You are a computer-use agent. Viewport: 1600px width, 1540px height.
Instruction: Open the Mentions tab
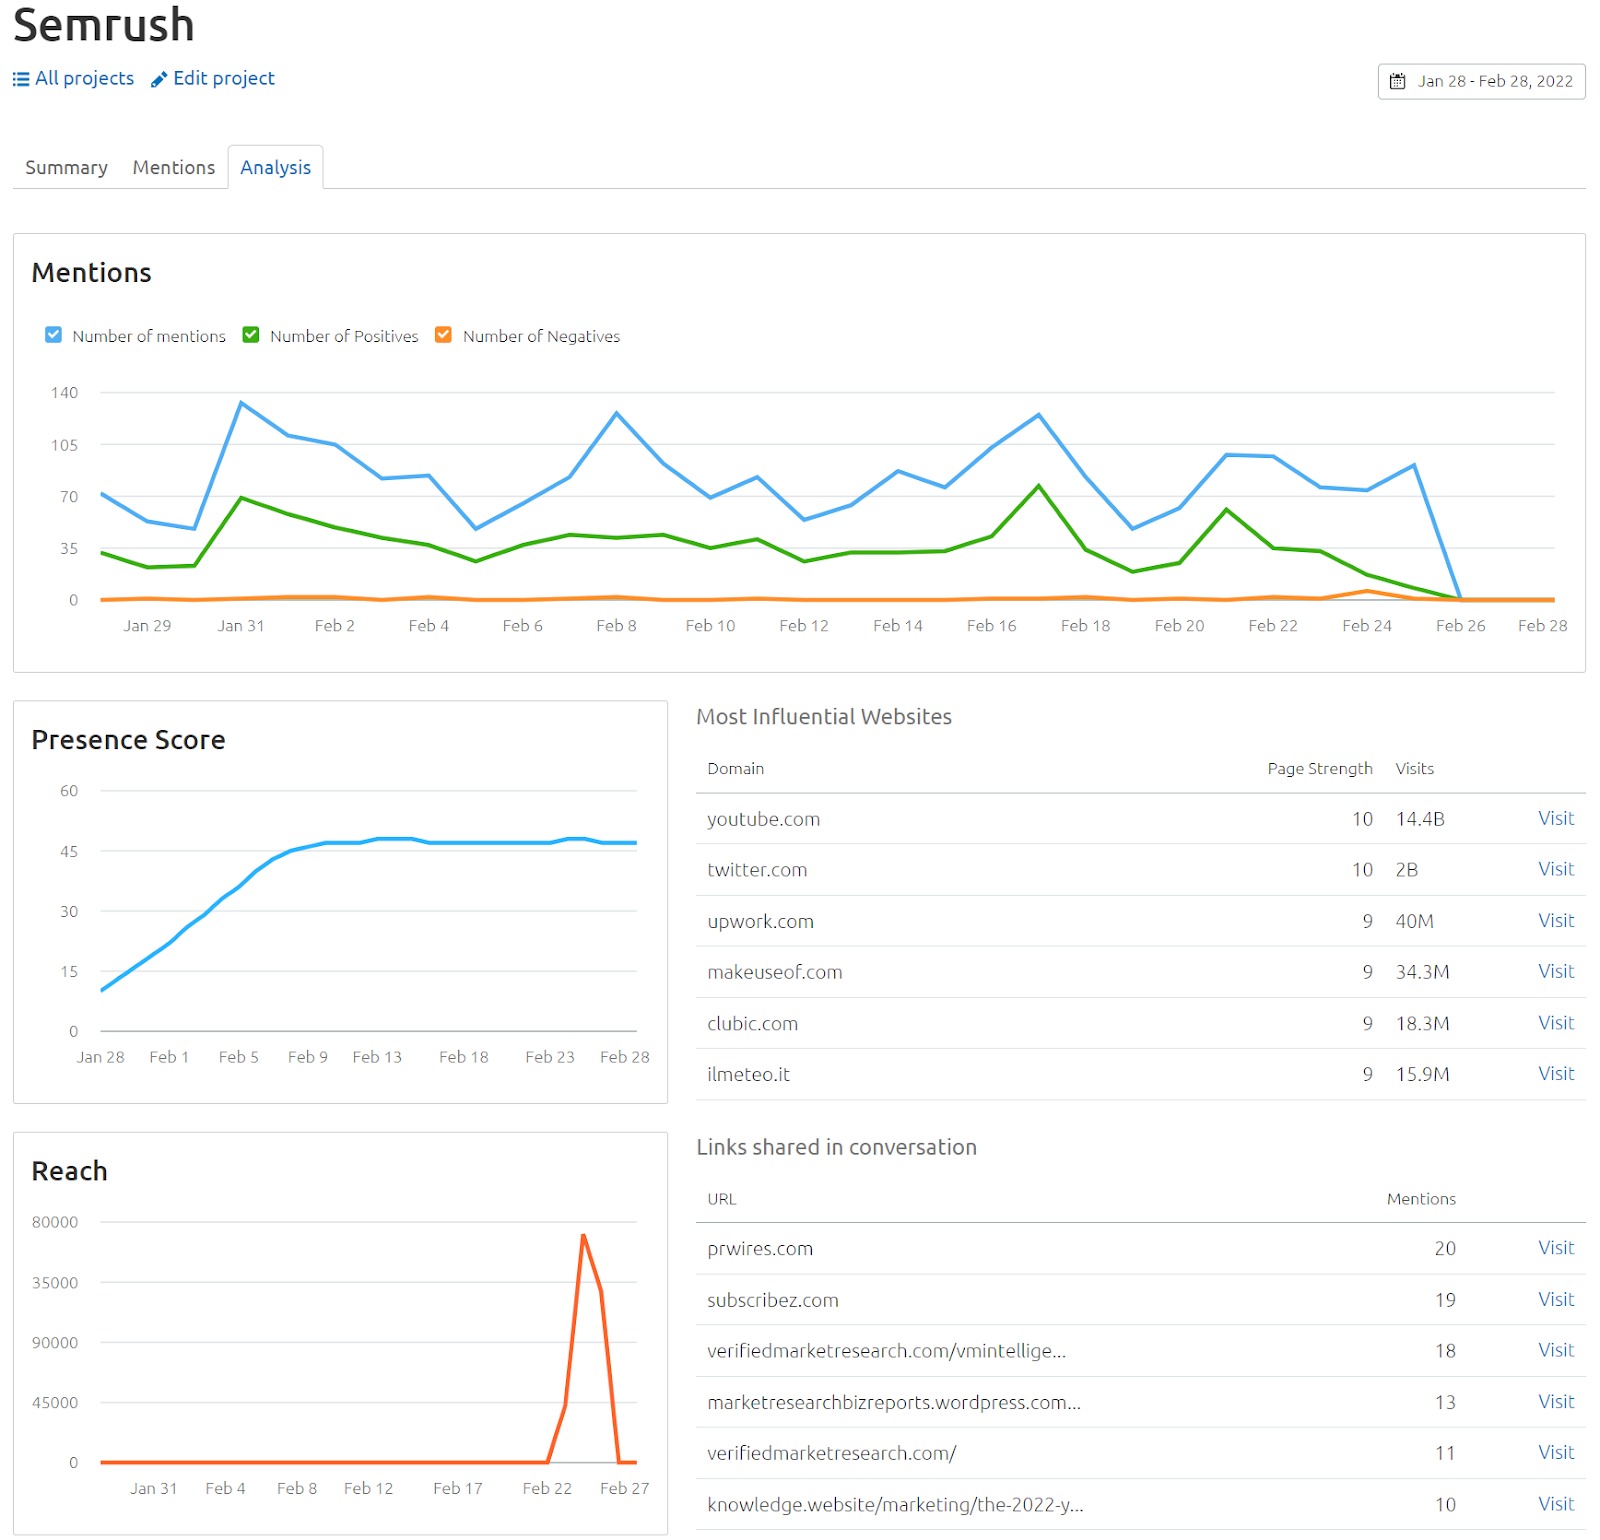click(x=172, y=167)
